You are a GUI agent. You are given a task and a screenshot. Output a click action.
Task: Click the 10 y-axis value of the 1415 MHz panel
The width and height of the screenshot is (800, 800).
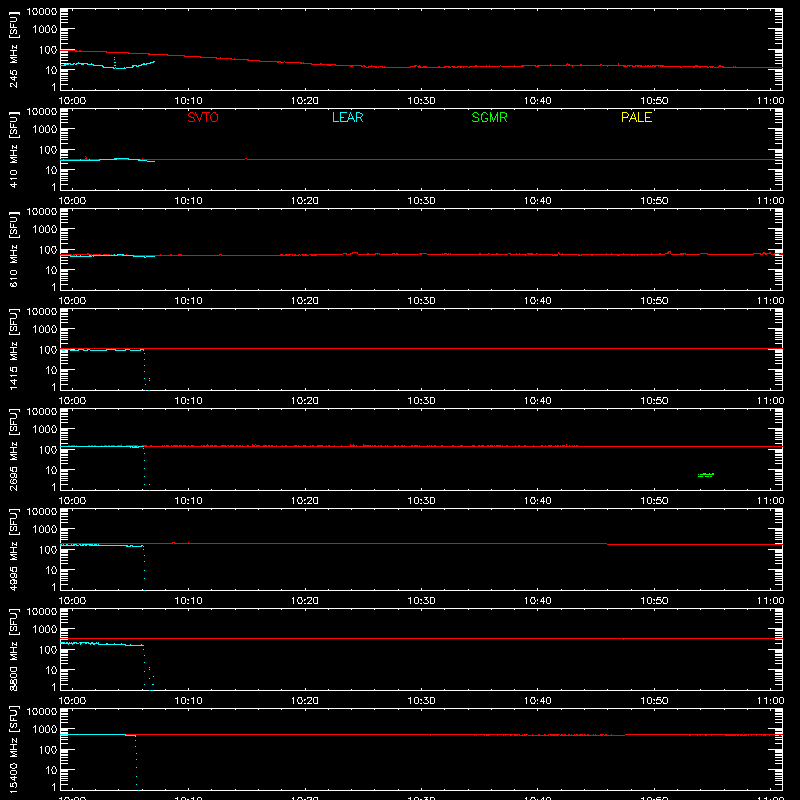point(51,370)
